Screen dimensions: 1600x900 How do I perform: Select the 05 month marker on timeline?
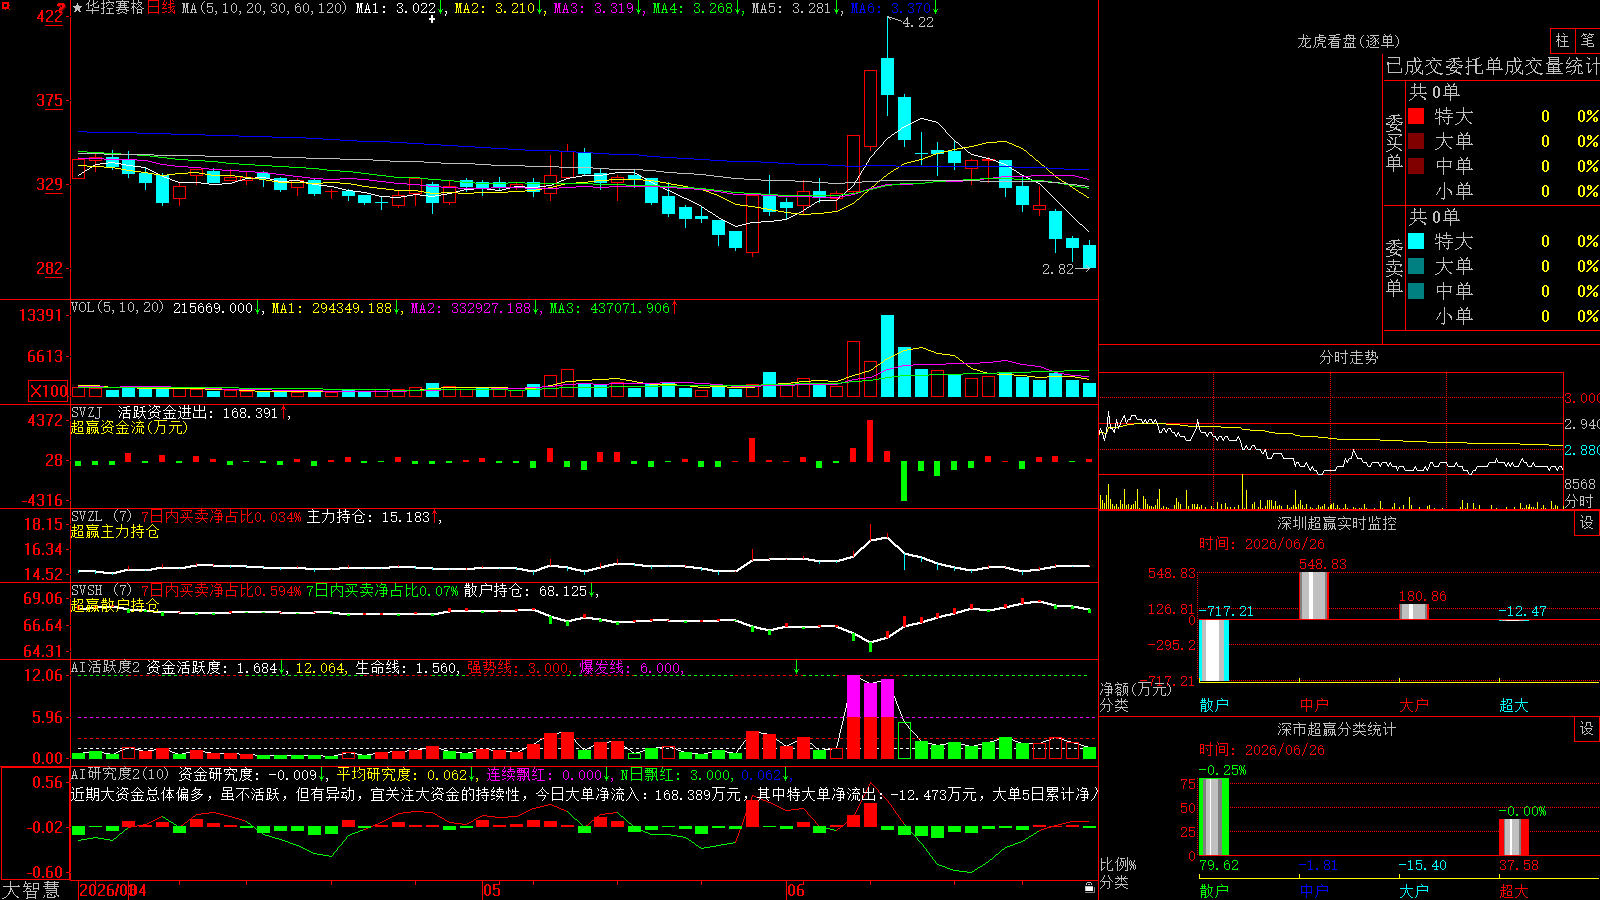pos(491,890)
